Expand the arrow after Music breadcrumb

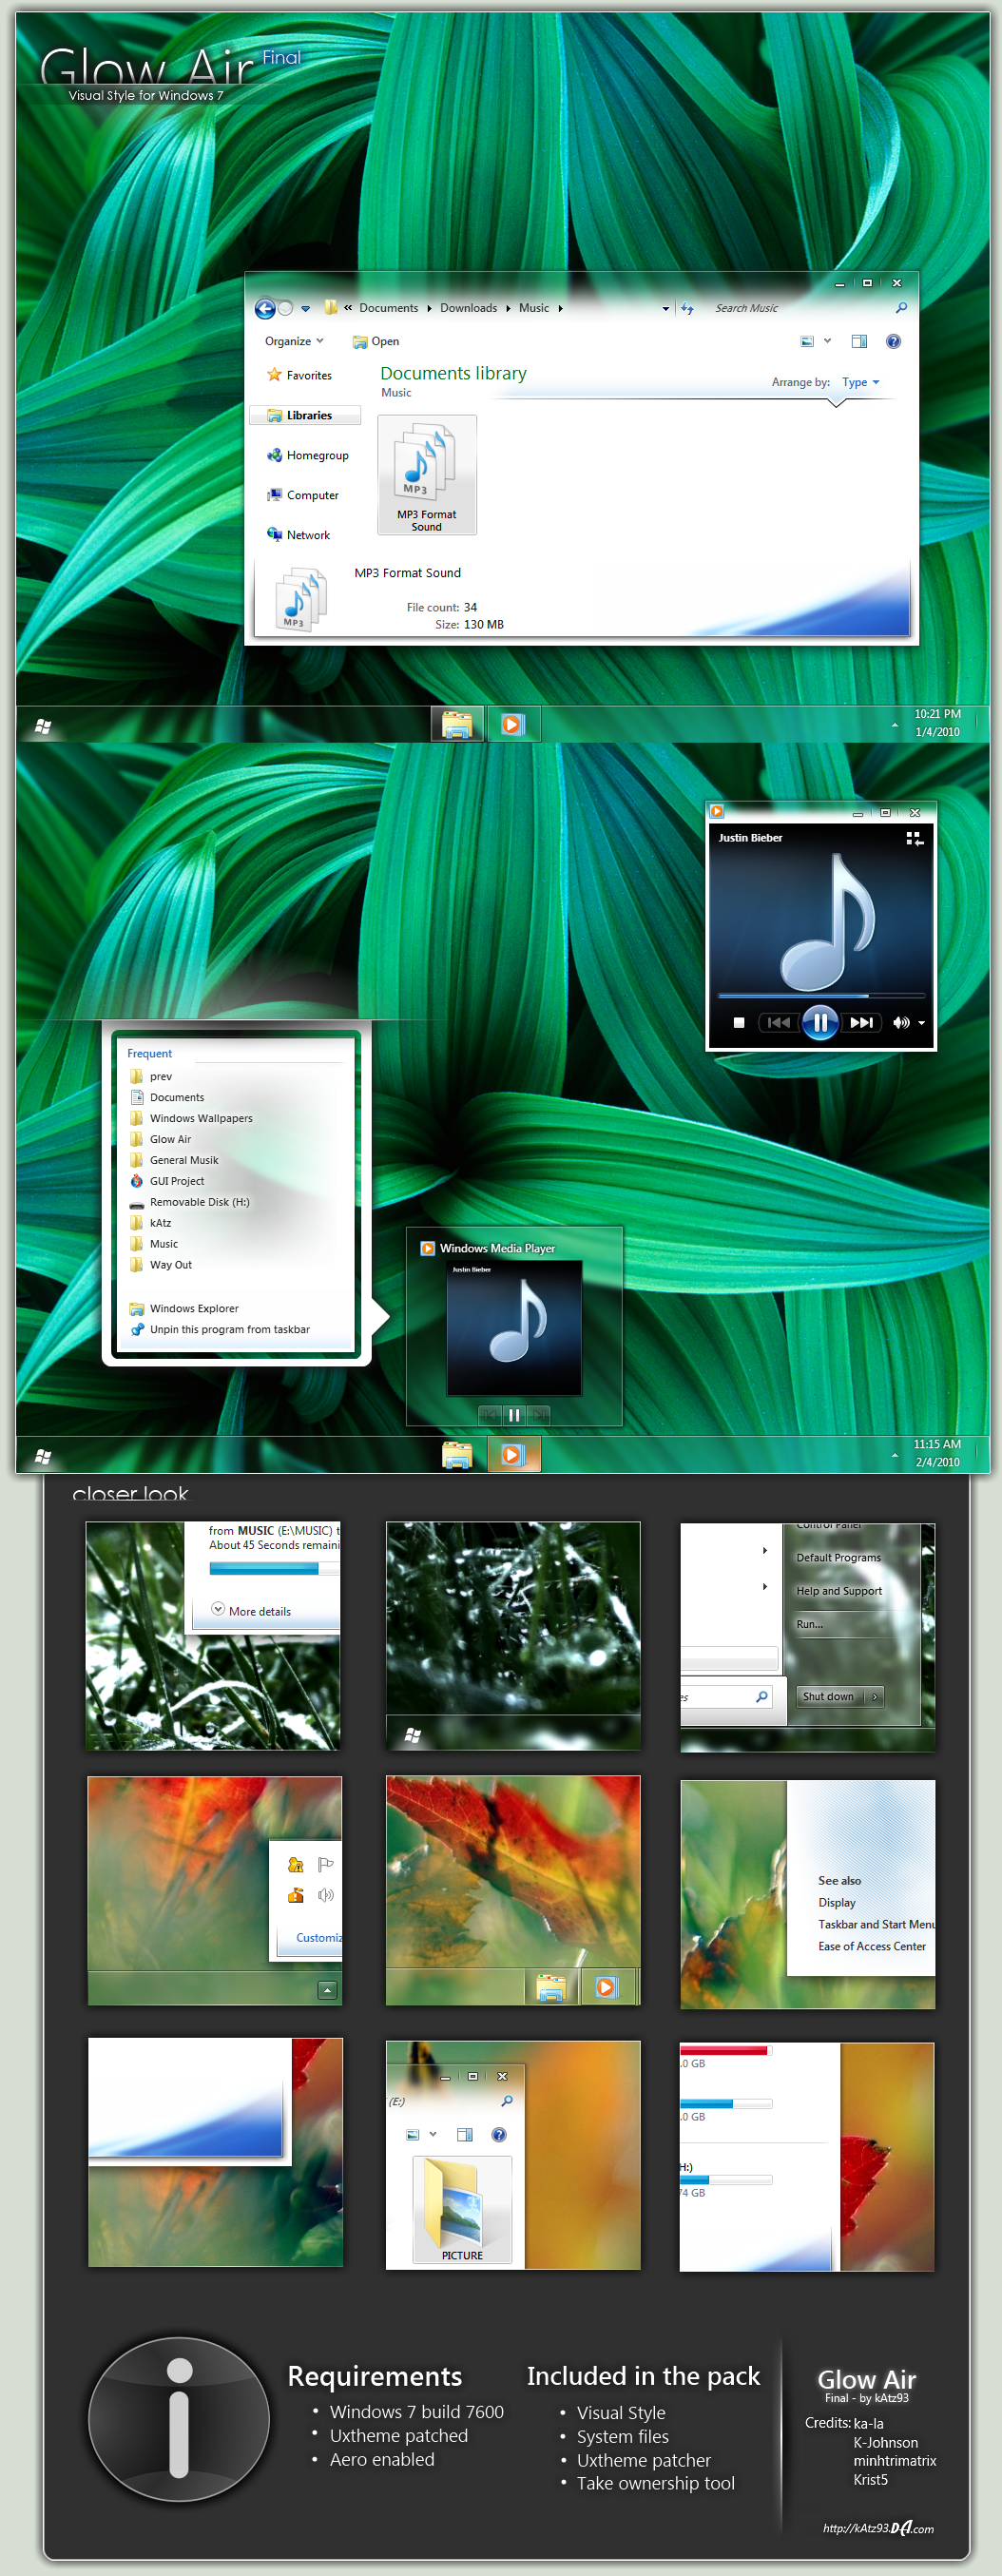pyautogui.click(x=560, y=308)
